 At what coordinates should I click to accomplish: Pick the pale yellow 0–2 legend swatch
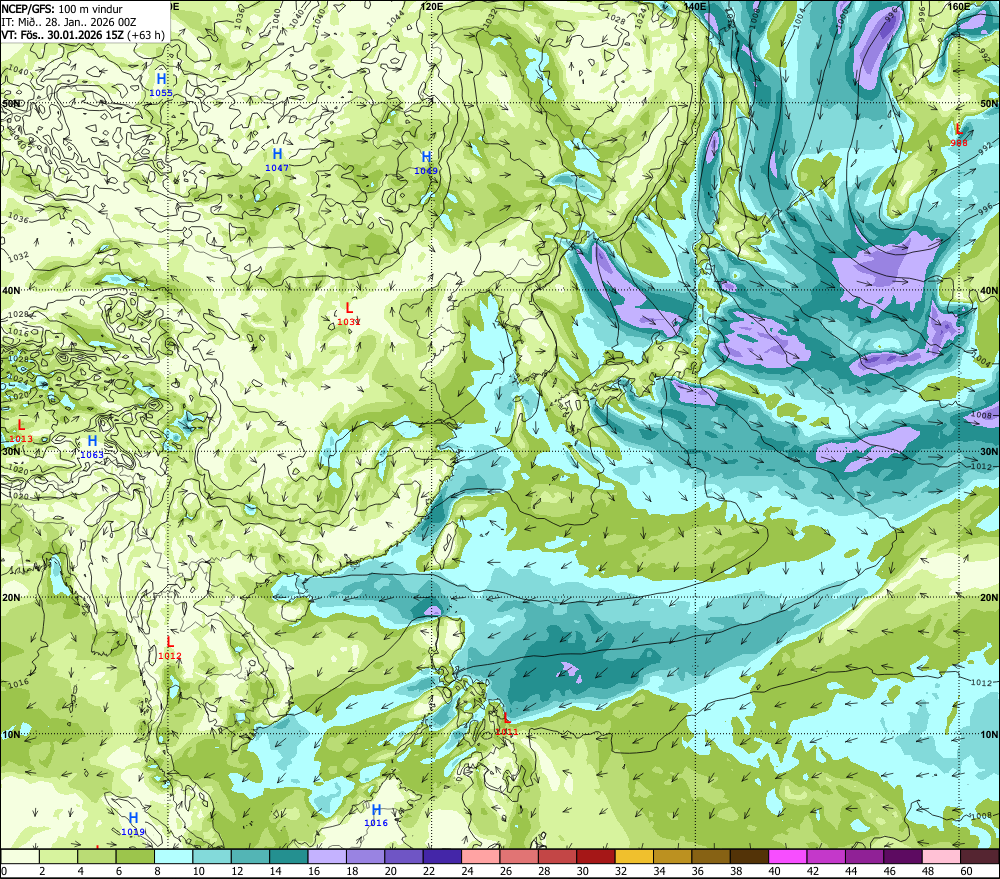(x=20, y=856)
